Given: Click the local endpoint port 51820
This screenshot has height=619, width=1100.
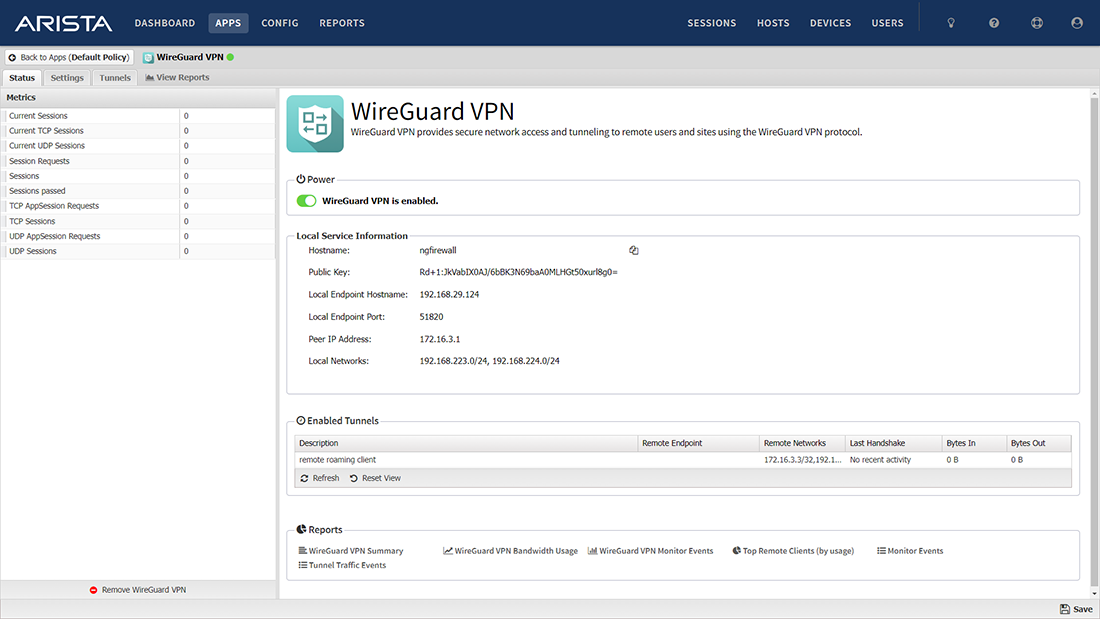Looking at the screenshot, I should tap(431, 317).
